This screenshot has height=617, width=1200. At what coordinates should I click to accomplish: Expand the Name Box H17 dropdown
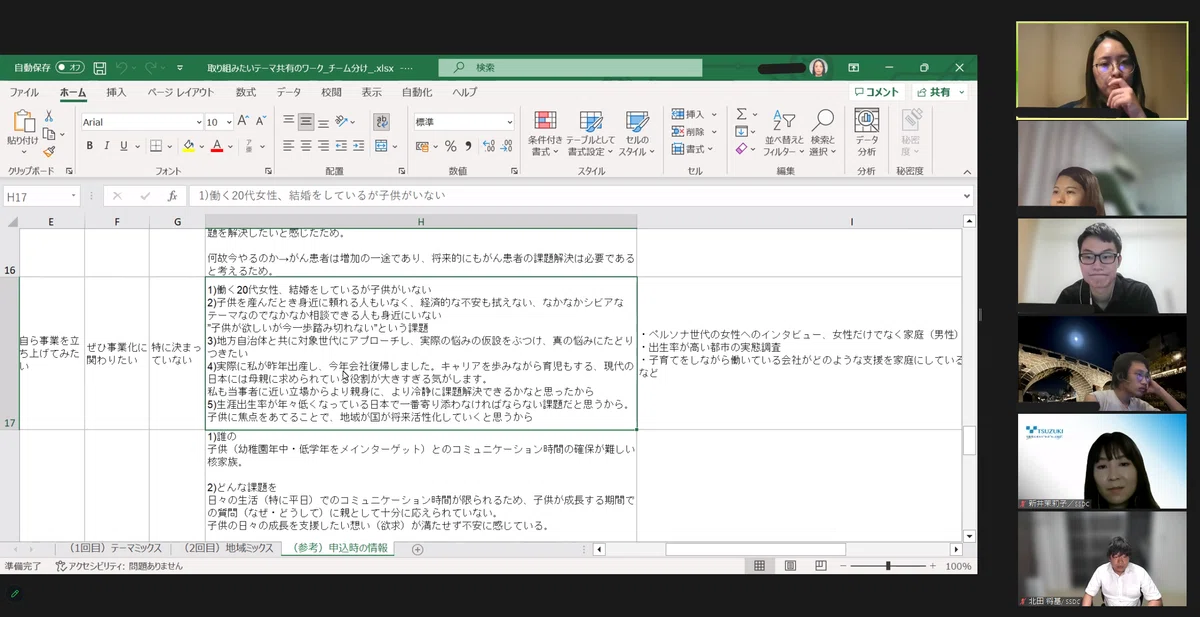pyautogui.click(x=73, y=197)
